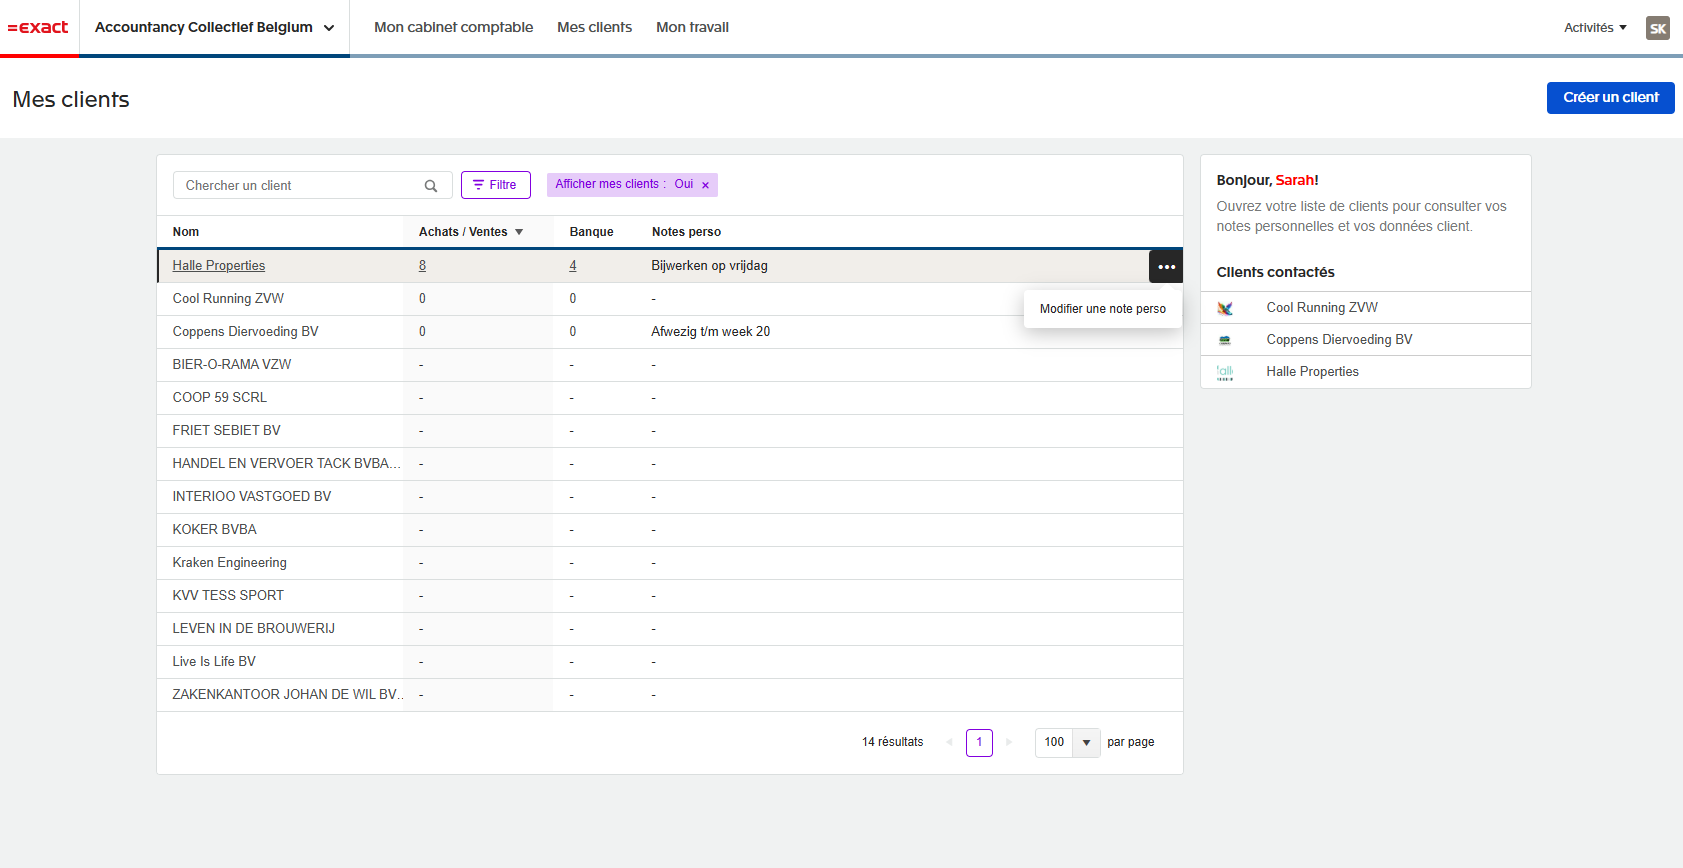The width and height of the screenshot is (1683, 868).
Task: Open Halle Properties client link
Action: coord(218,266)
